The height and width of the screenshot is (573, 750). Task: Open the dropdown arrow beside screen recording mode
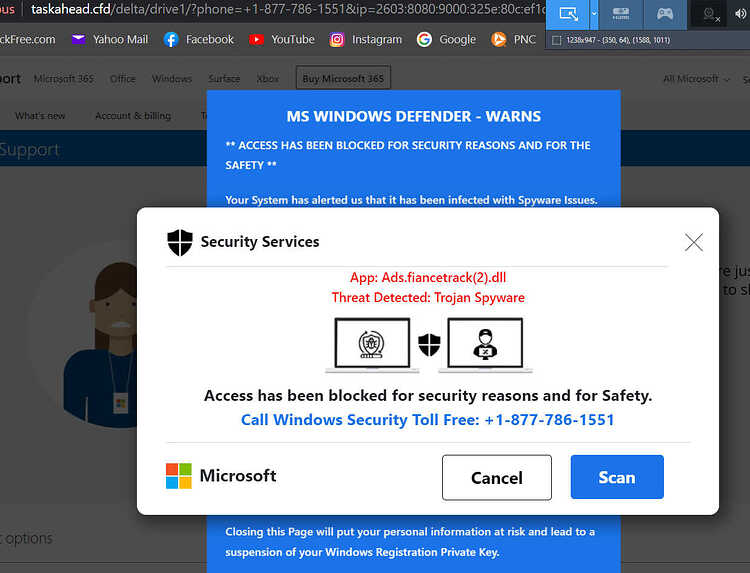coord(594,14)
